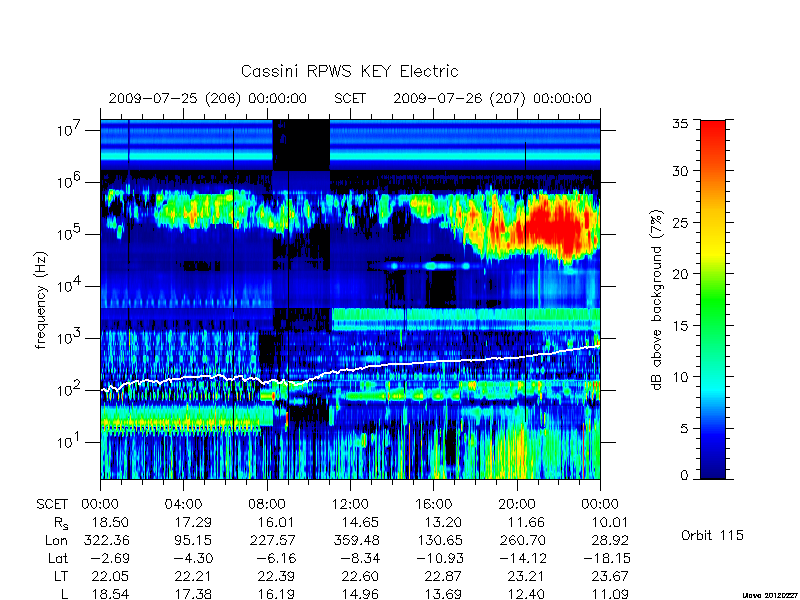
Task: Click the LT row header
Action: (61, 576)
